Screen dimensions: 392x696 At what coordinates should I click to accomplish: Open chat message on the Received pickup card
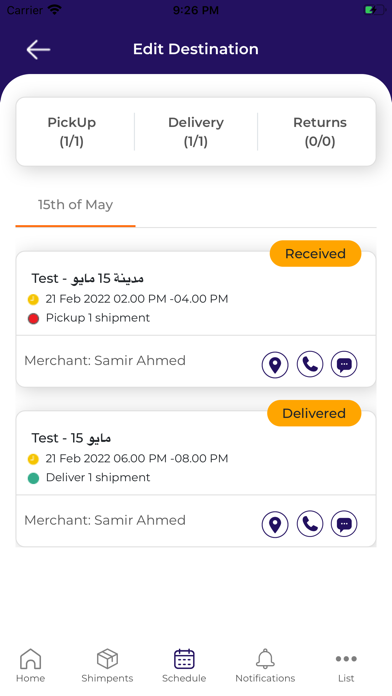[344, 364]
